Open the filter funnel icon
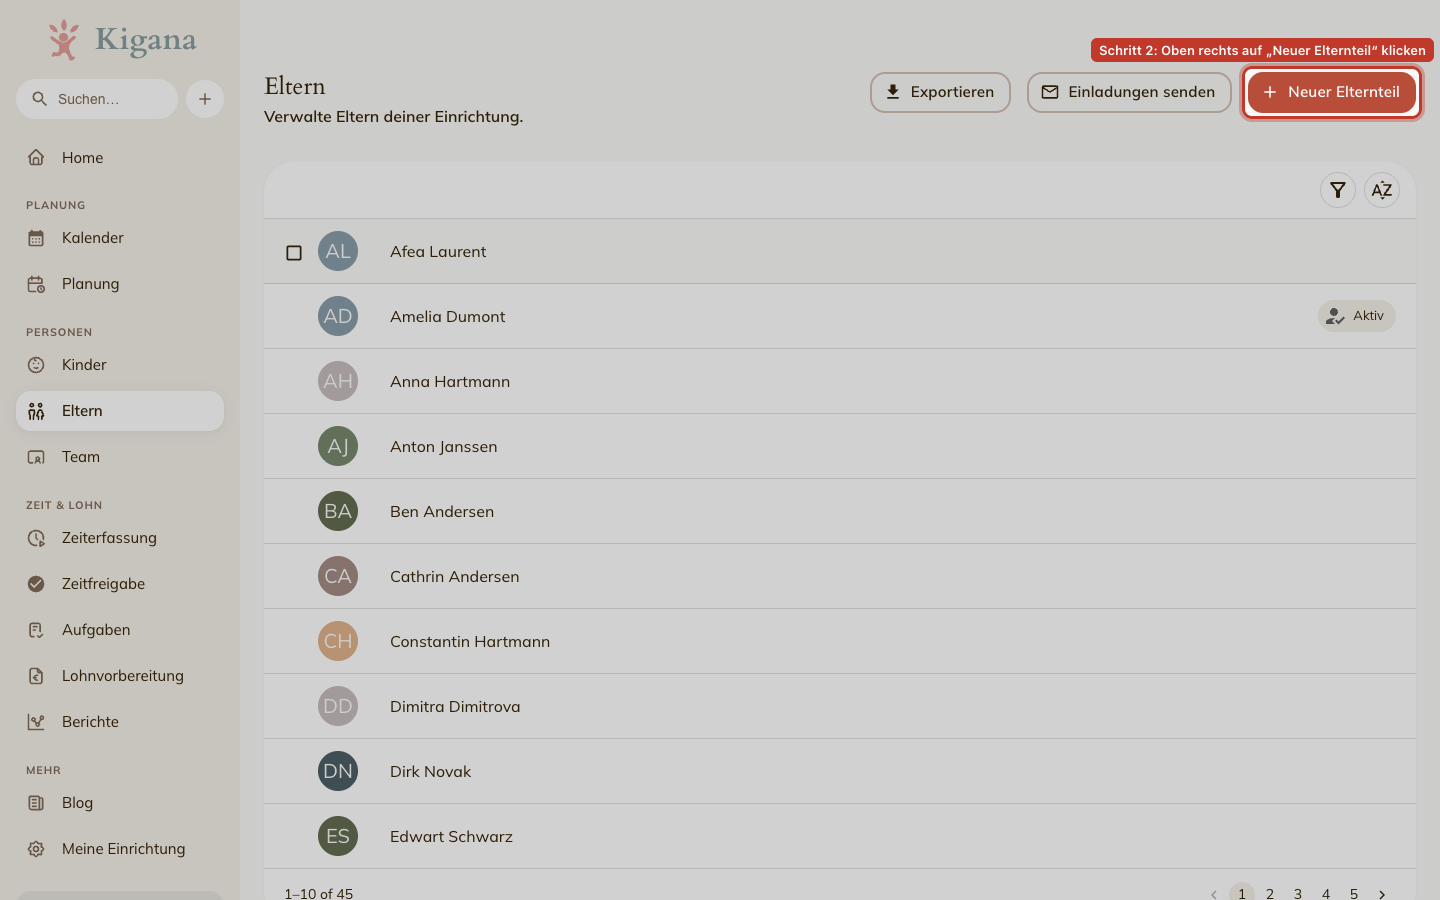This screenshot has width=1440, height=900. point(1338,190)
